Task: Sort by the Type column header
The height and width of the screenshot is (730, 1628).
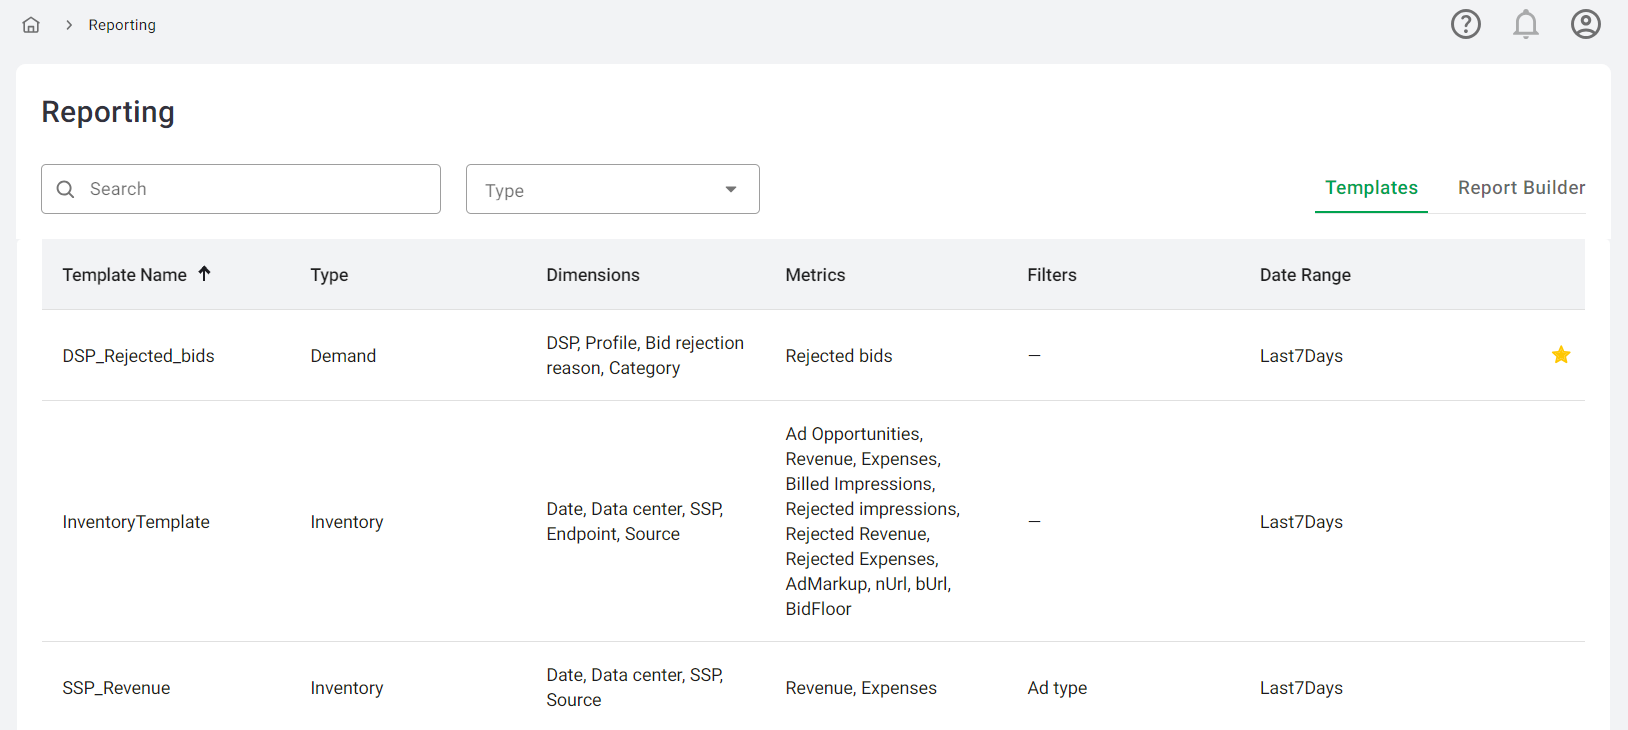Action: (329, 275)
